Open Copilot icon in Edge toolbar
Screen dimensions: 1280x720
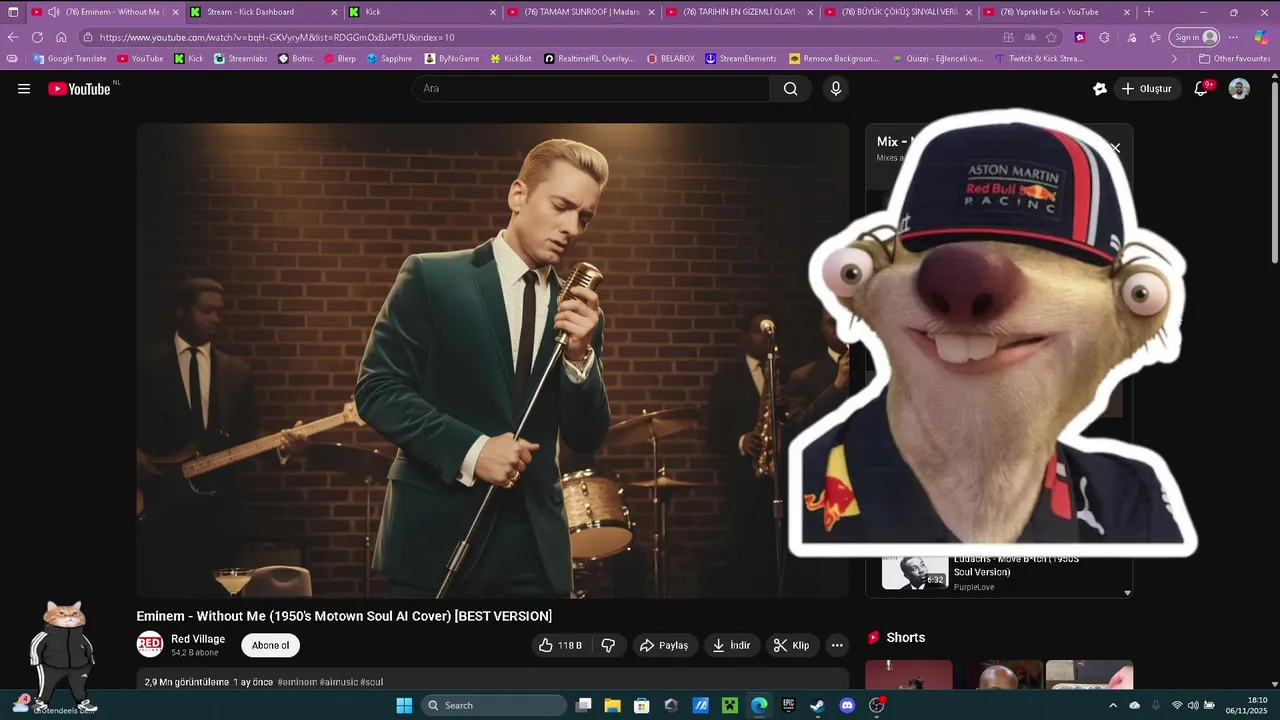(x=1261, y=37)
